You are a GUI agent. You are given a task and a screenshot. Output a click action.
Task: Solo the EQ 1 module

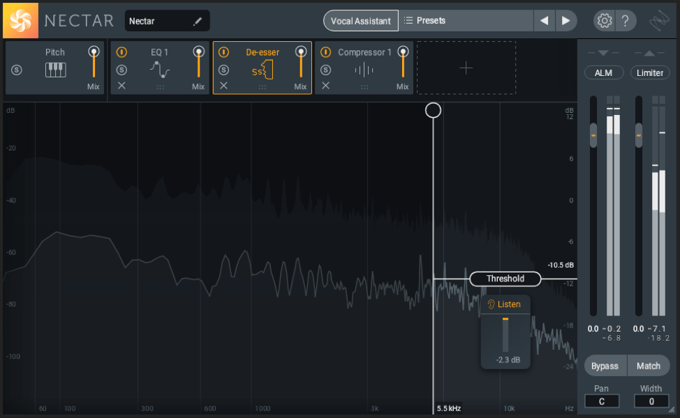[x=121, y=70]
